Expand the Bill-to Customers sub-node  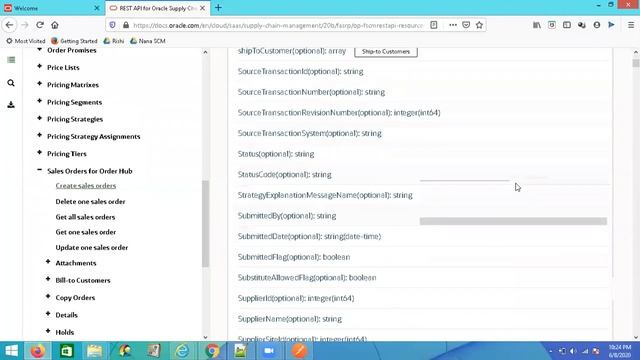48,279
